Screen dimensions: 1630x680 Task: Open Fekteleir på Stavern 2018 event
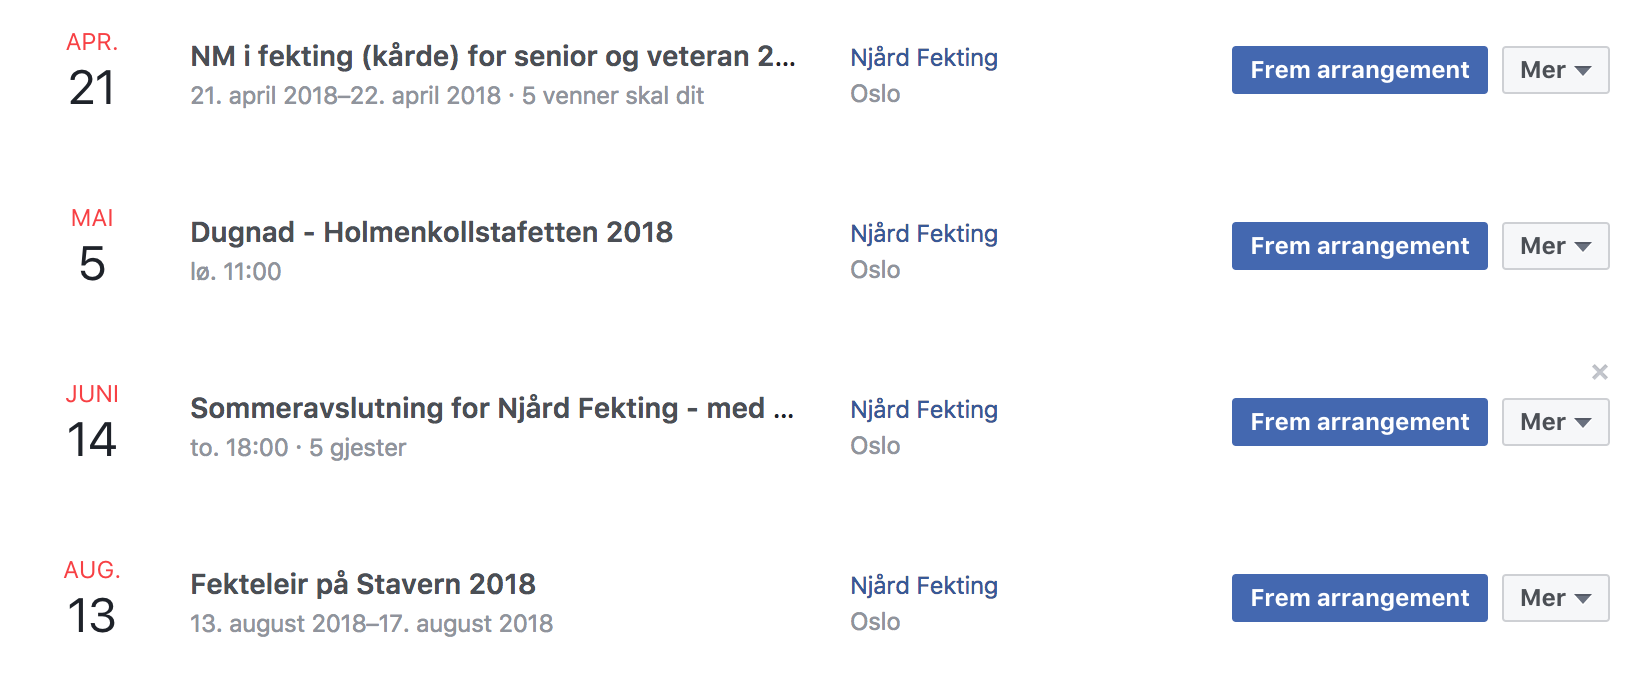363,584
